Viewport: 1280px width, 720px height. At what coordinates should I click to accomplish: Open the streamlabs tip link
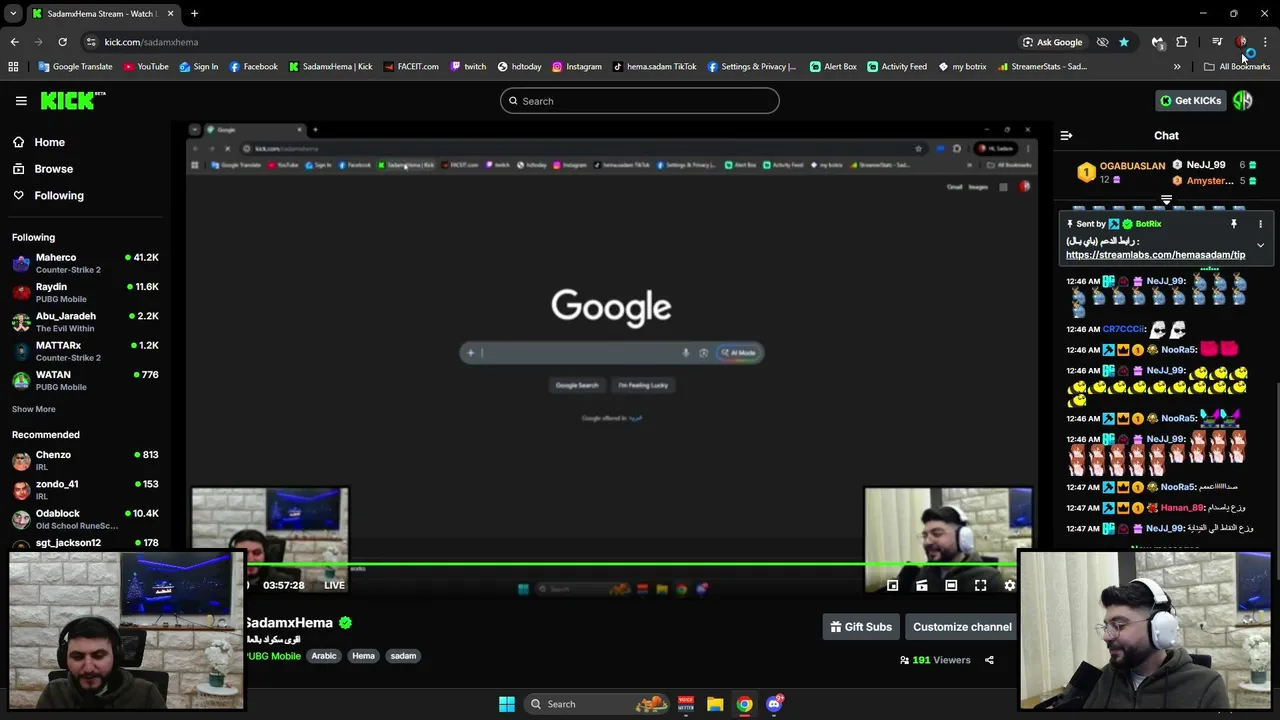click(1155, 255)
